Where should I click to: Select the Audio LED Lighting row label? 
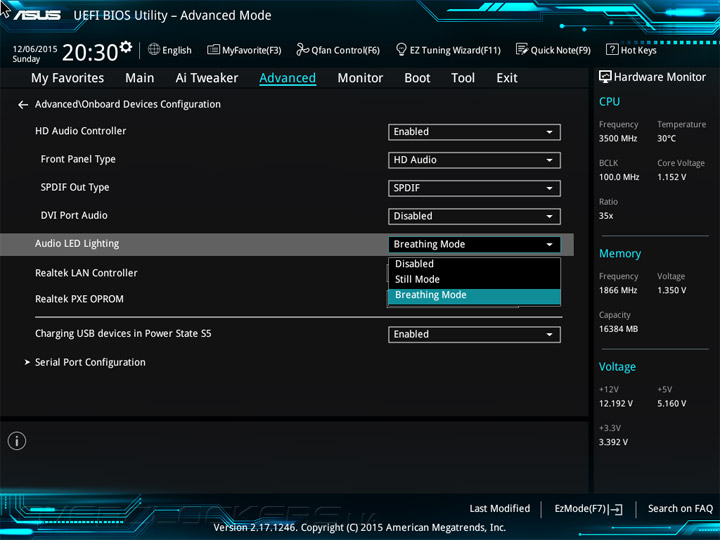point(77,244)
